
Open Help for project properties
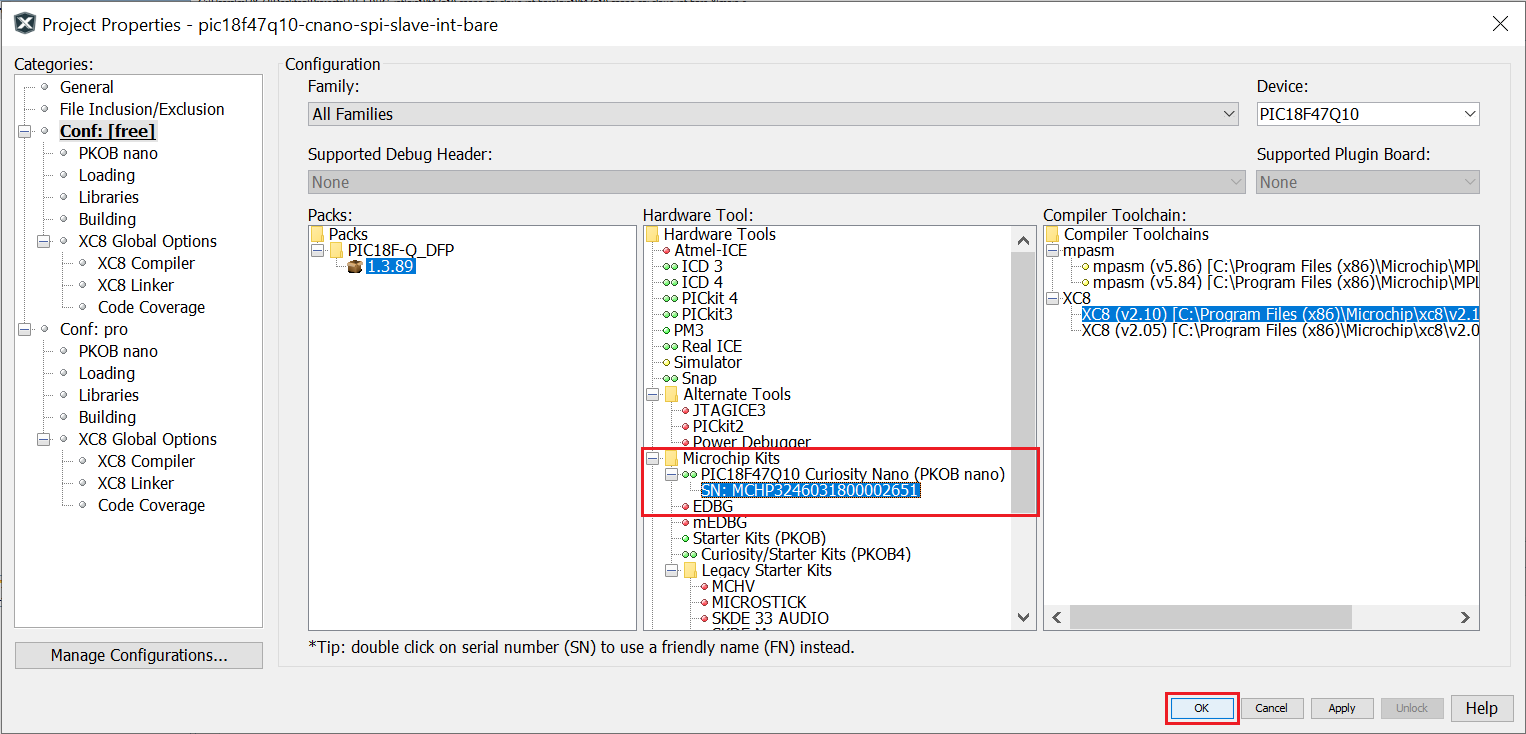[1481, 708]
